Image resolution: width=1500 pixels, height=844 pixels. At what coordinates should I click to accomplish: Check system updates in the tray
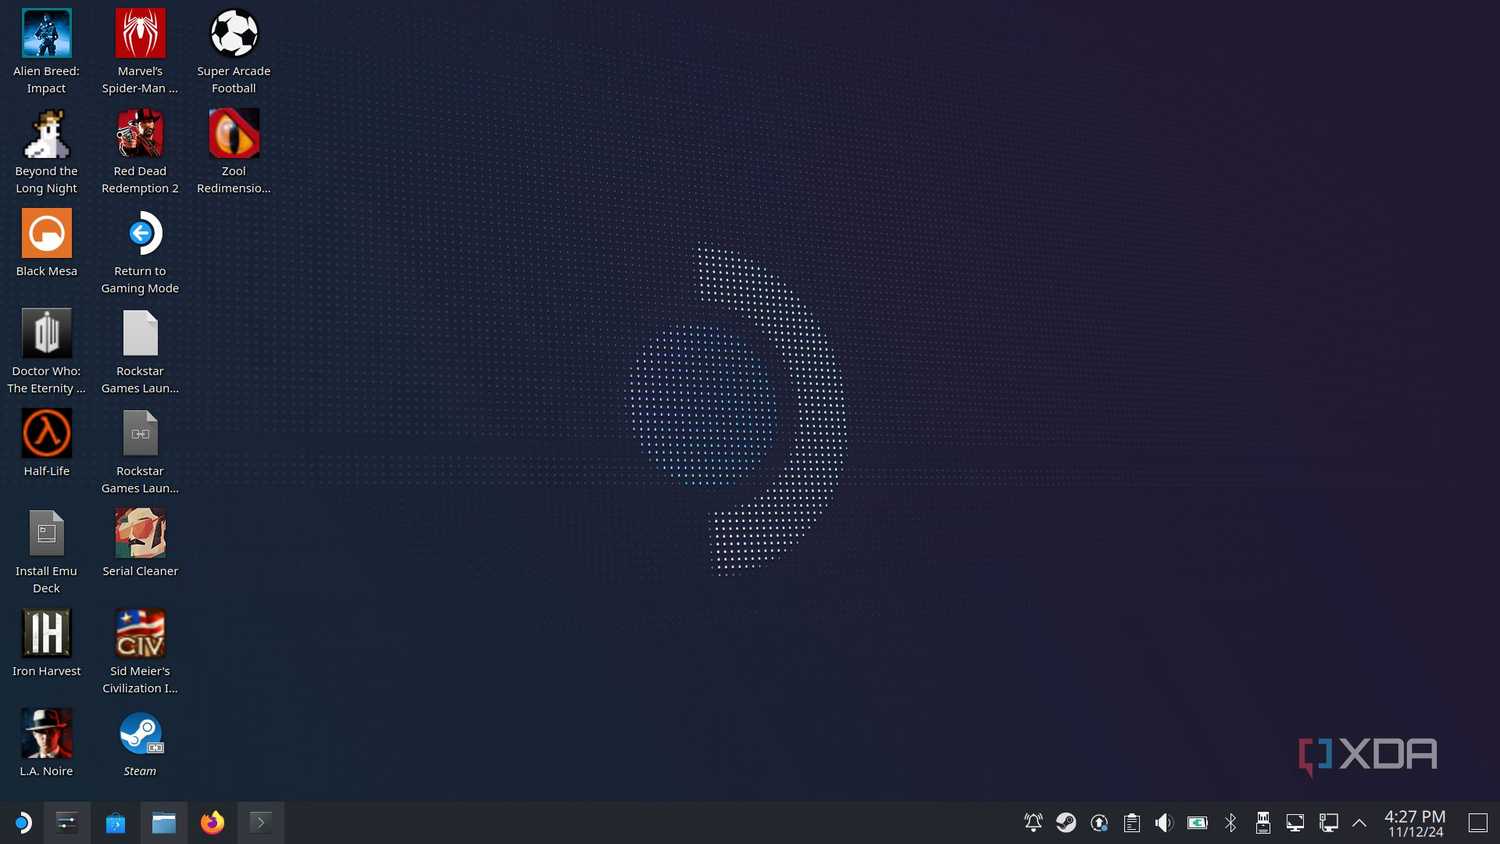pos(1099,822)
